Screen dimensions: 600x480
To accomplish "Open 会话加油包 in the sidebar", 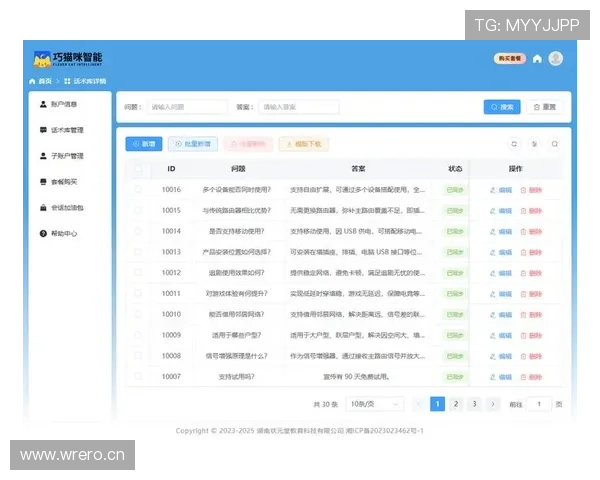I will click(x=62, y=207).
